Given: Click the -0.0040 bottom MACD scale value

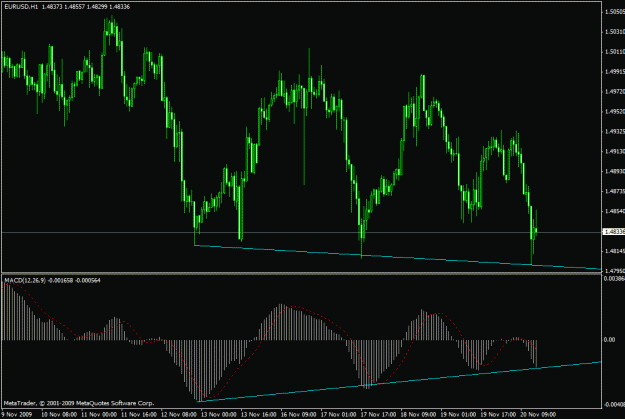Looking at the screenshot, I should click(x=614, y=405).
